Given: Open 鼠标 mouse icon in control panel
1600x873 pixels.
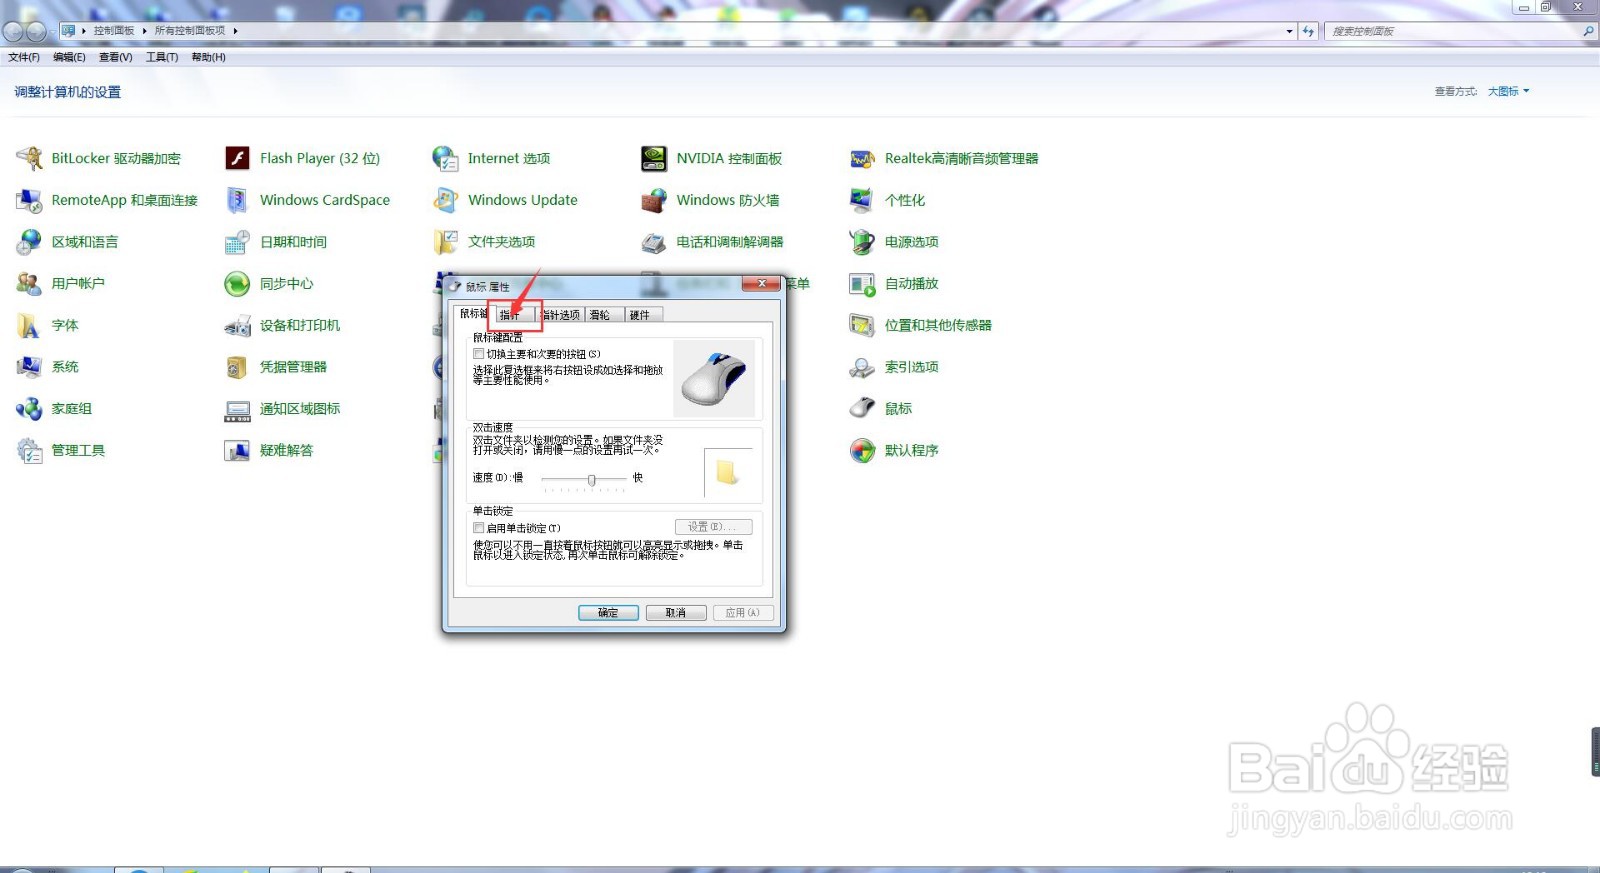Looking at the screenshot, I should 862,408.
